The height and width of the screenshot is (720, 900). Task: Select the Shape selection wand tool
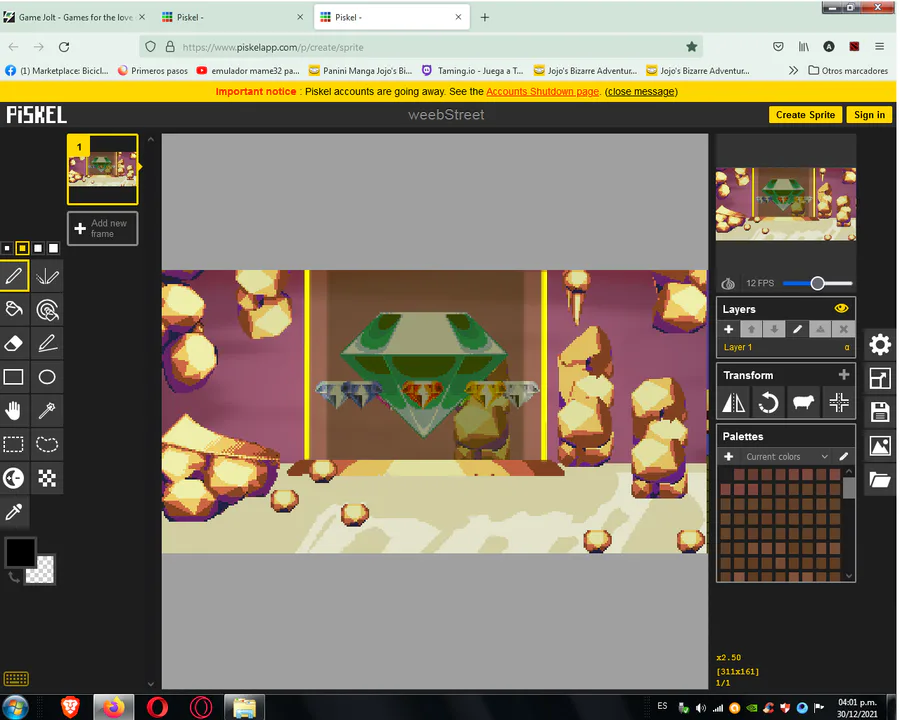click(47, 411)
